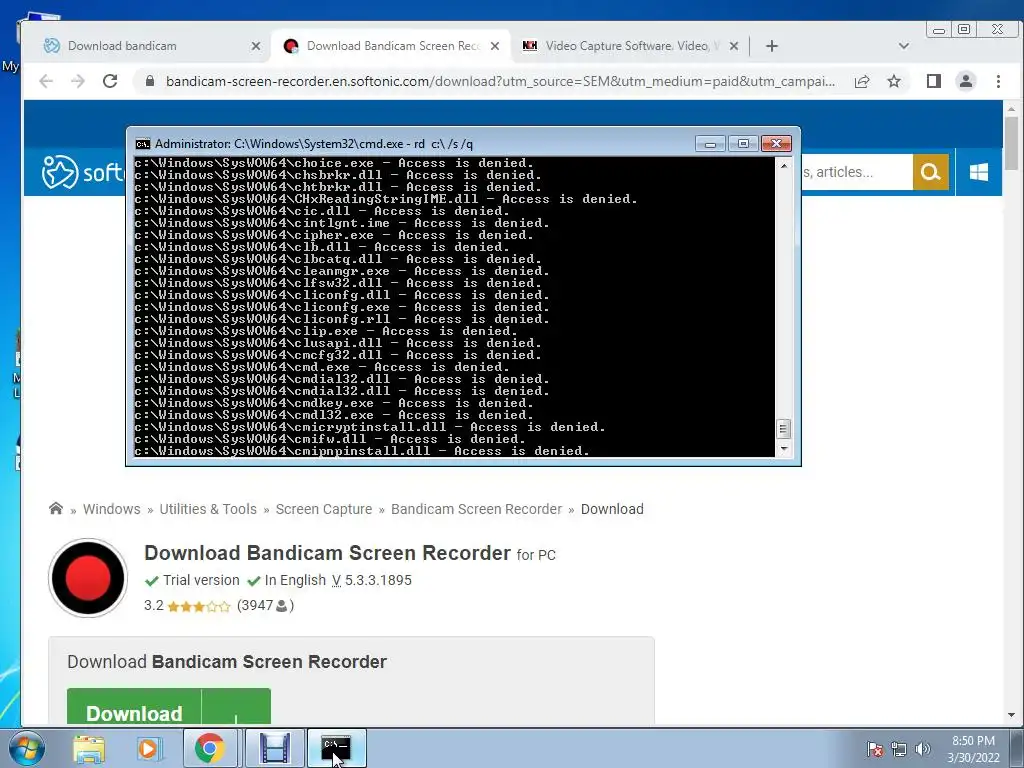The image size is (1024, 768).
Task: Click the home breadcrumb icon
Action: pyautogui.click(x=56, y=508)
